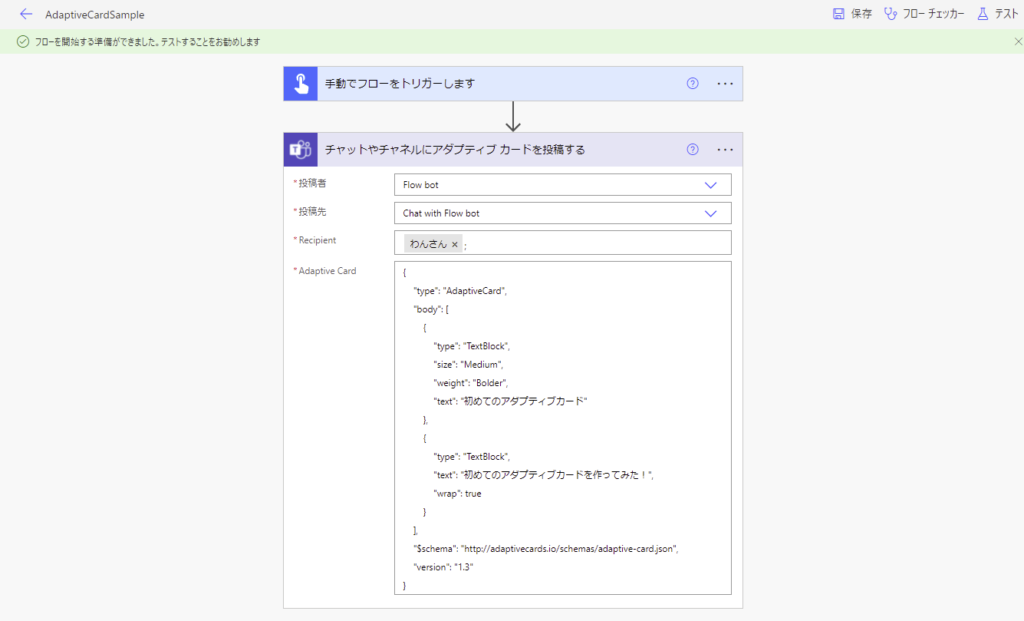Image resolution: width=1024 pixels, height=621 pixels.
Task: Collapse the 手動でフローをトリガーします step header
Action: click(513, 84)
